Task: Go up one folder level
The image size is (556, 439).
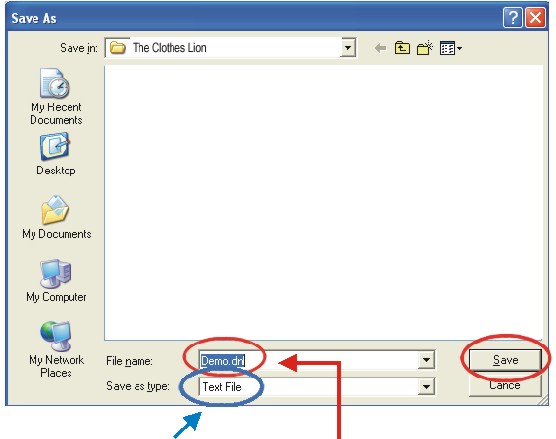Action: 402,48
